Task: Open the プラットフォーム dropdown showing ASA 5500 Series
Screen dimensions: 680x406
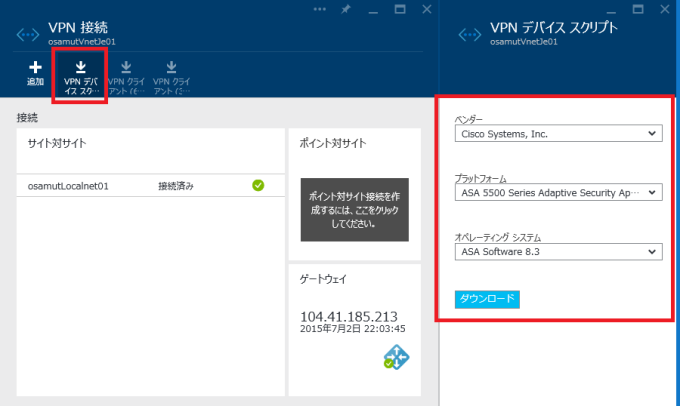Action: tap(559, 192)
